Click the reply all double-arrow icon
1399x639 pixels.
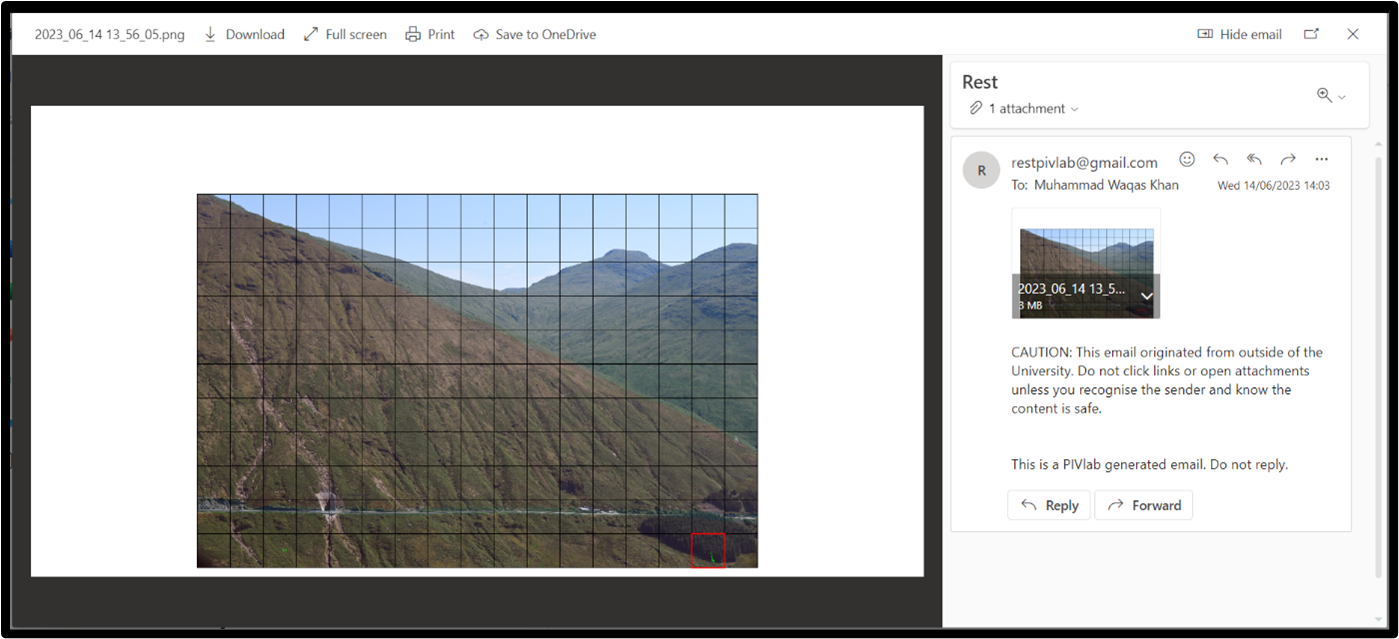click(x=1254, y=159)
